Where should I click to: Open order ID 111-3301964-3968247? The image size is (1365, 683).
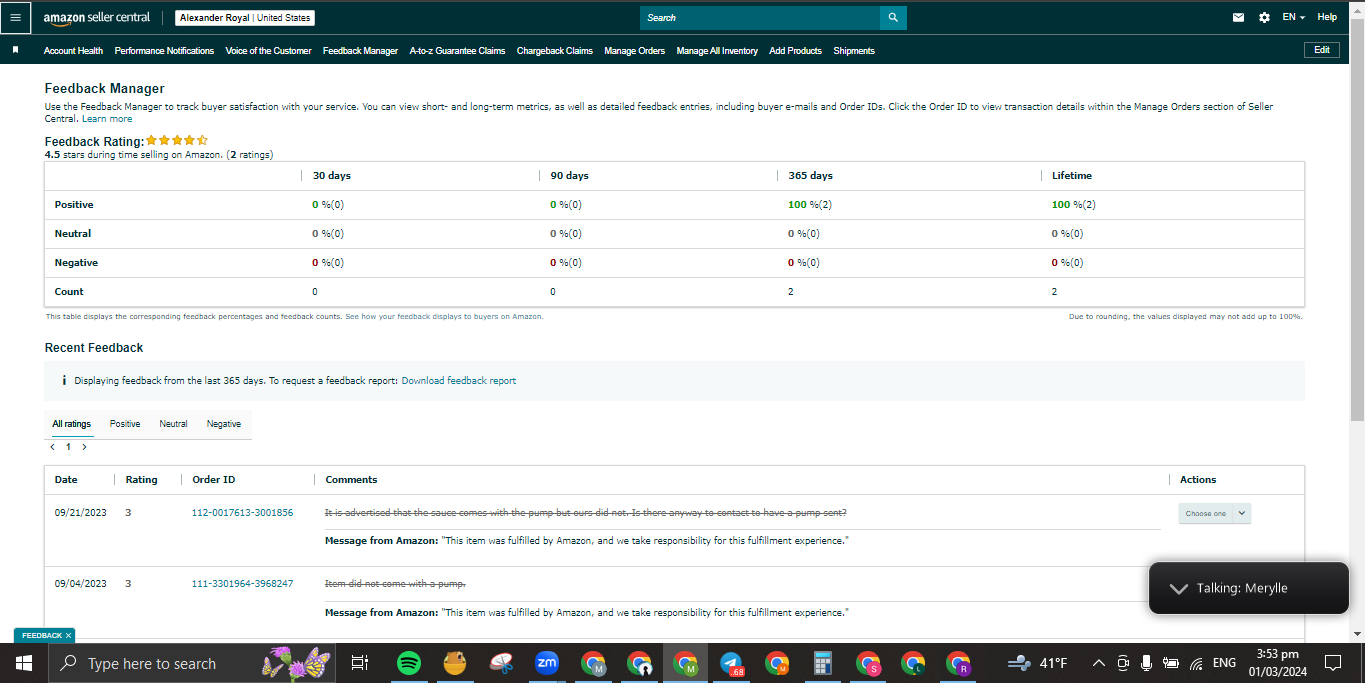pos(242,584)
